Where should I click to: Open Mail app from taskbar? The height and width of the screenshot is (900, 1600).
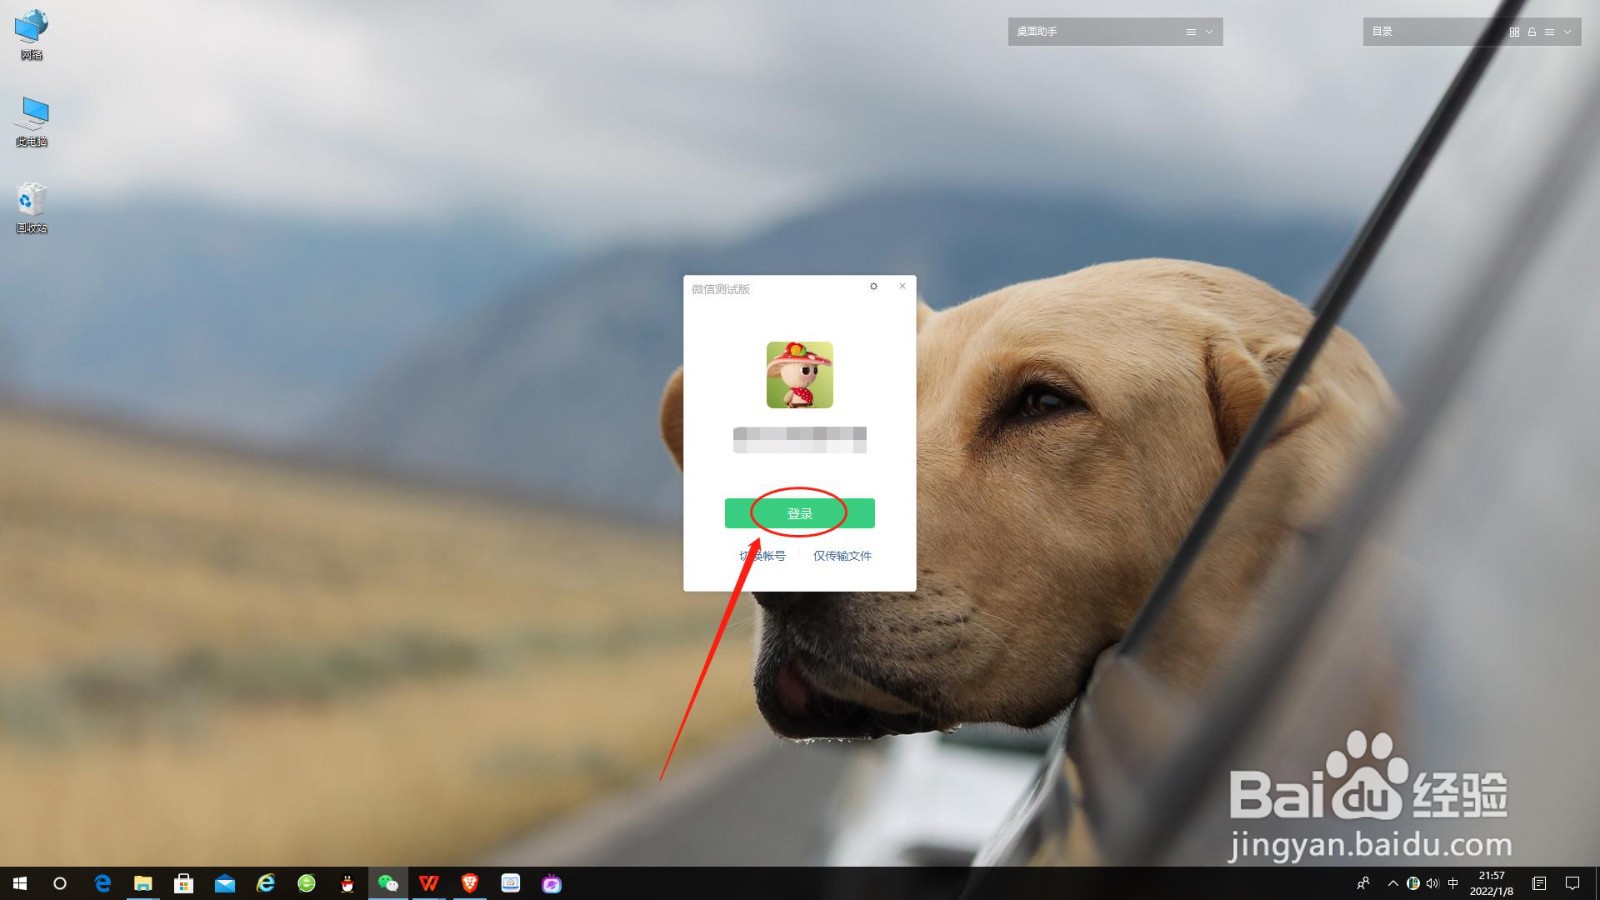(225, 883)
